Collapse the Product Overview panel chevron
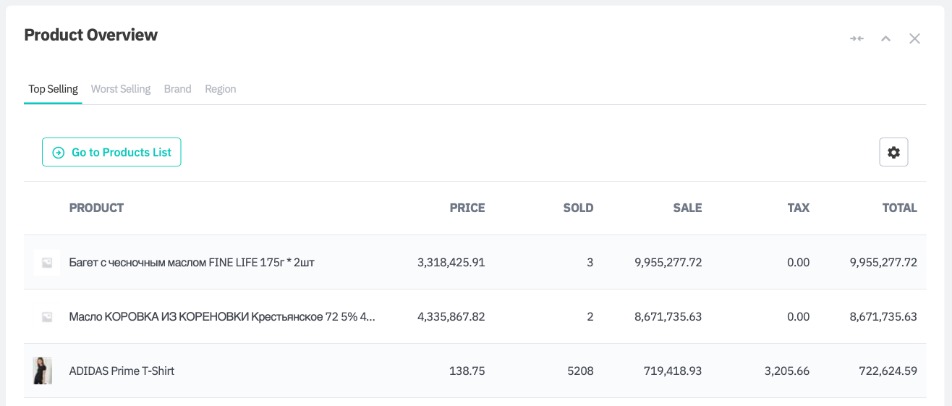 click(885, 38)
